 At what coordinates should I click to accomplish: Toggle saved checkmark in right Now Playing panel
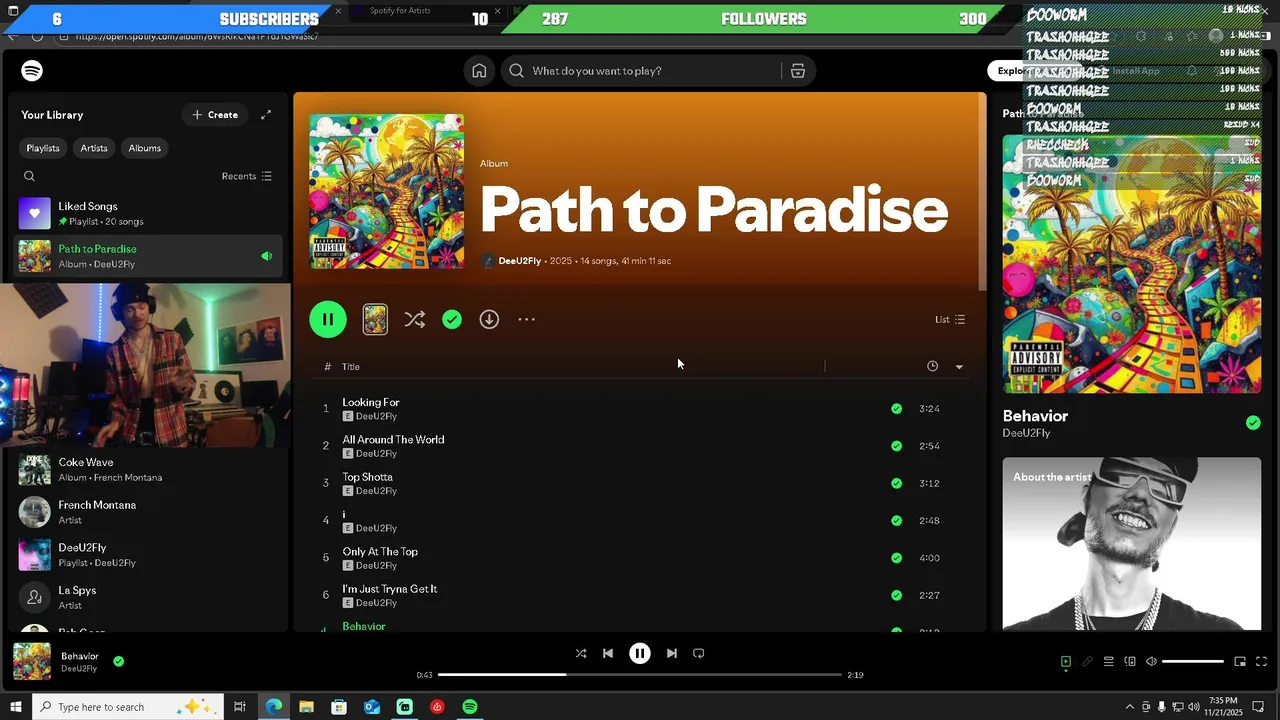pos(1253,423)
